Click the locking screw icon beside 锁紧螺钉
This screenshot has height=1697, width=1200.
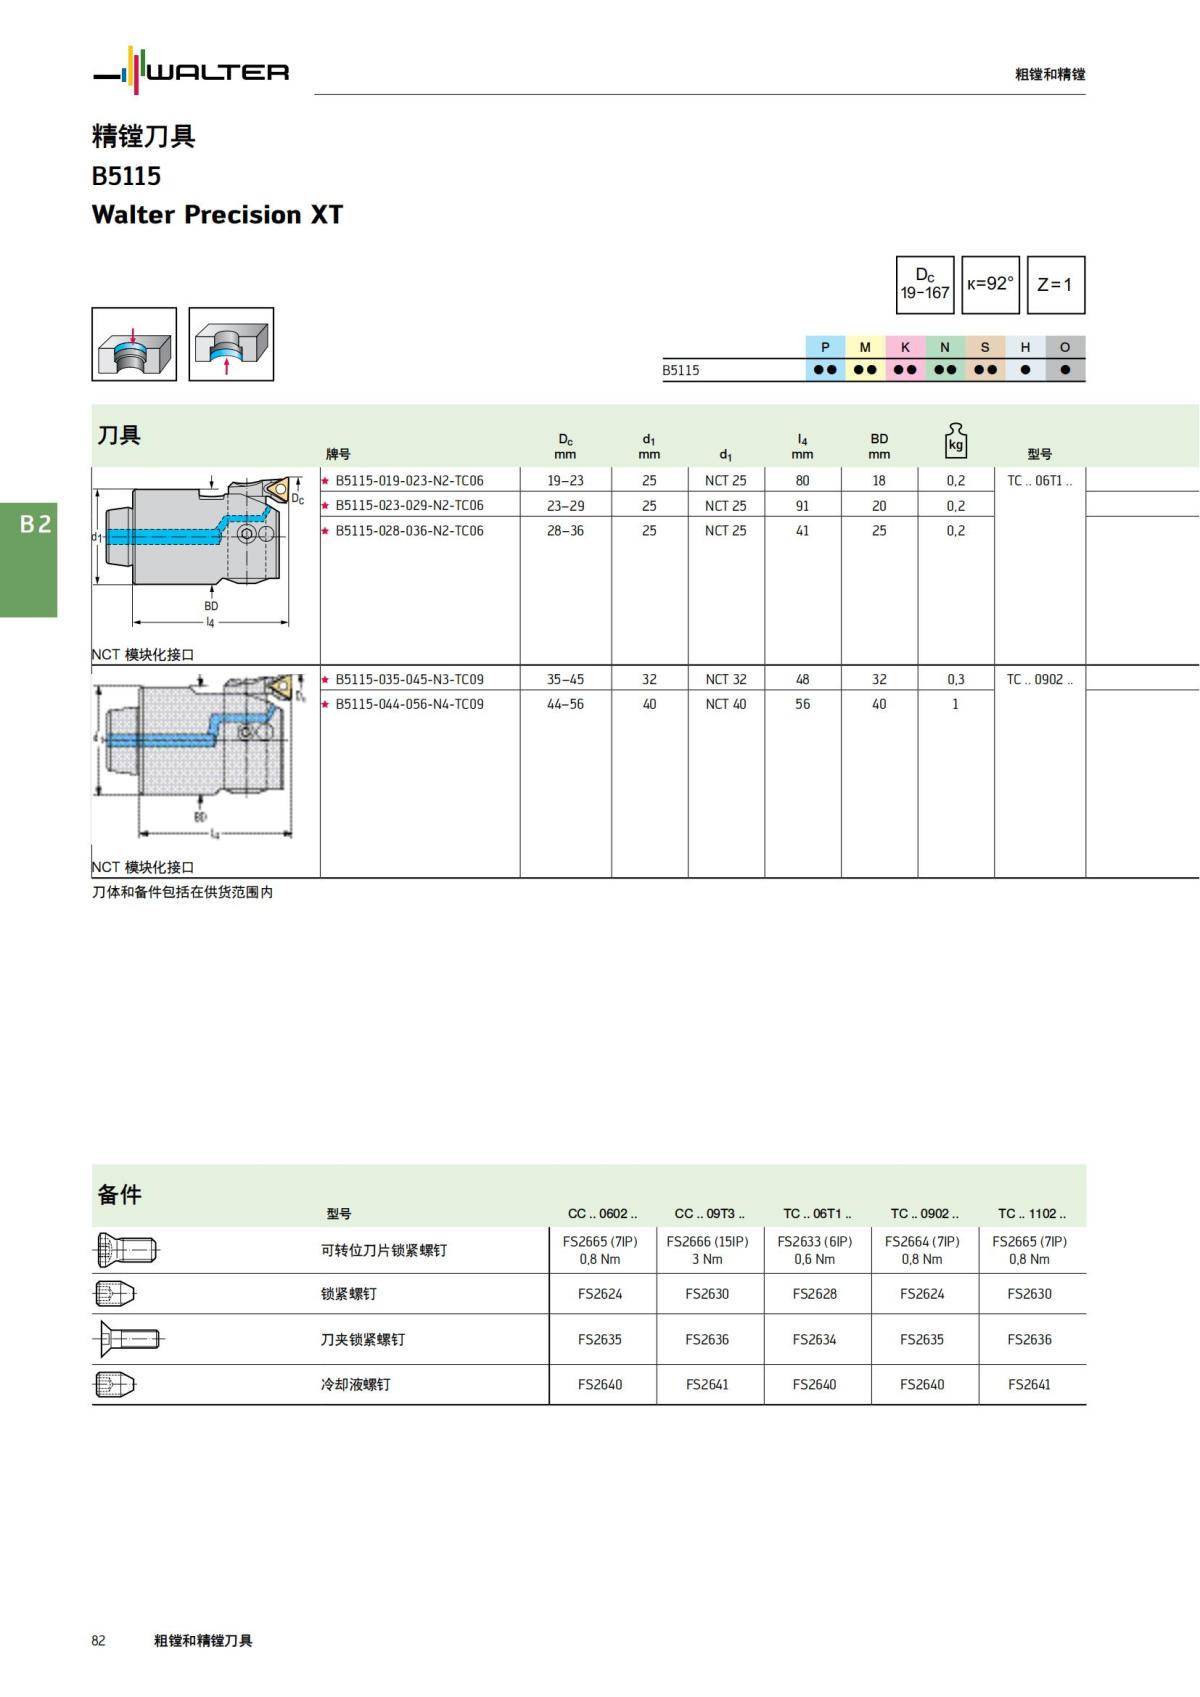click(x=114, y=1294)
